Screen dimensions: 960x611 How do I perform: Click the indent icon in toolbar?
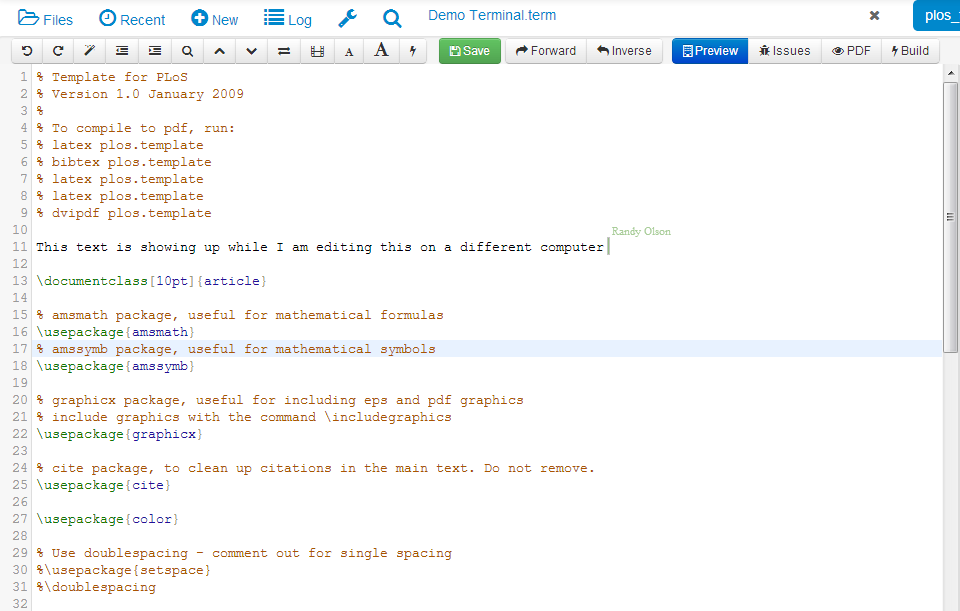(155, 51)
